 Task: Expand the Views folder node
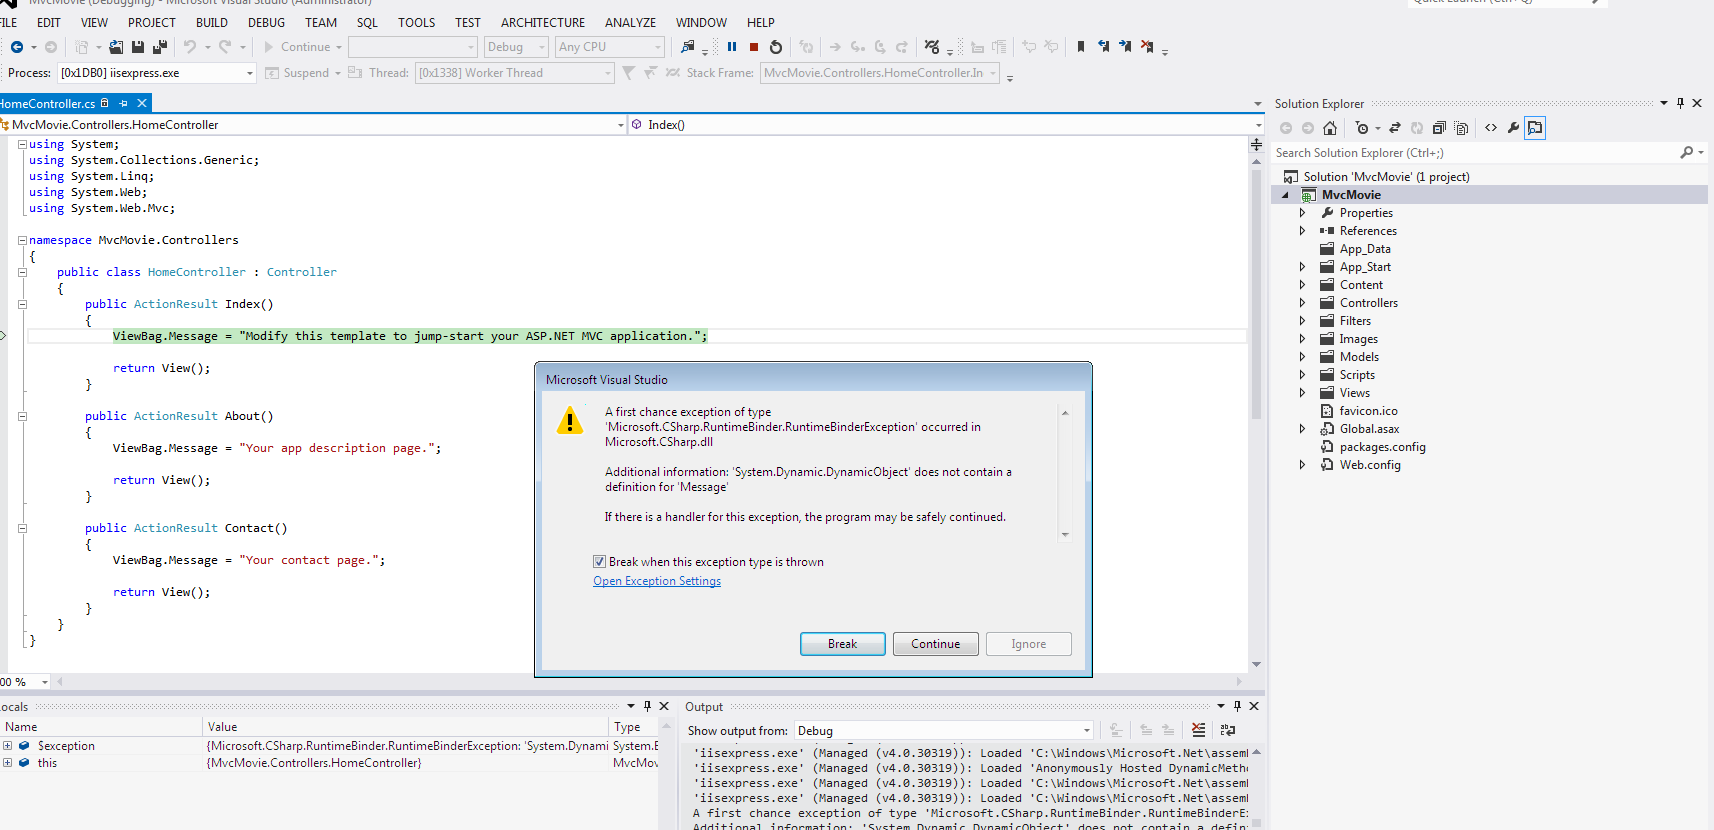point(1302,393)
